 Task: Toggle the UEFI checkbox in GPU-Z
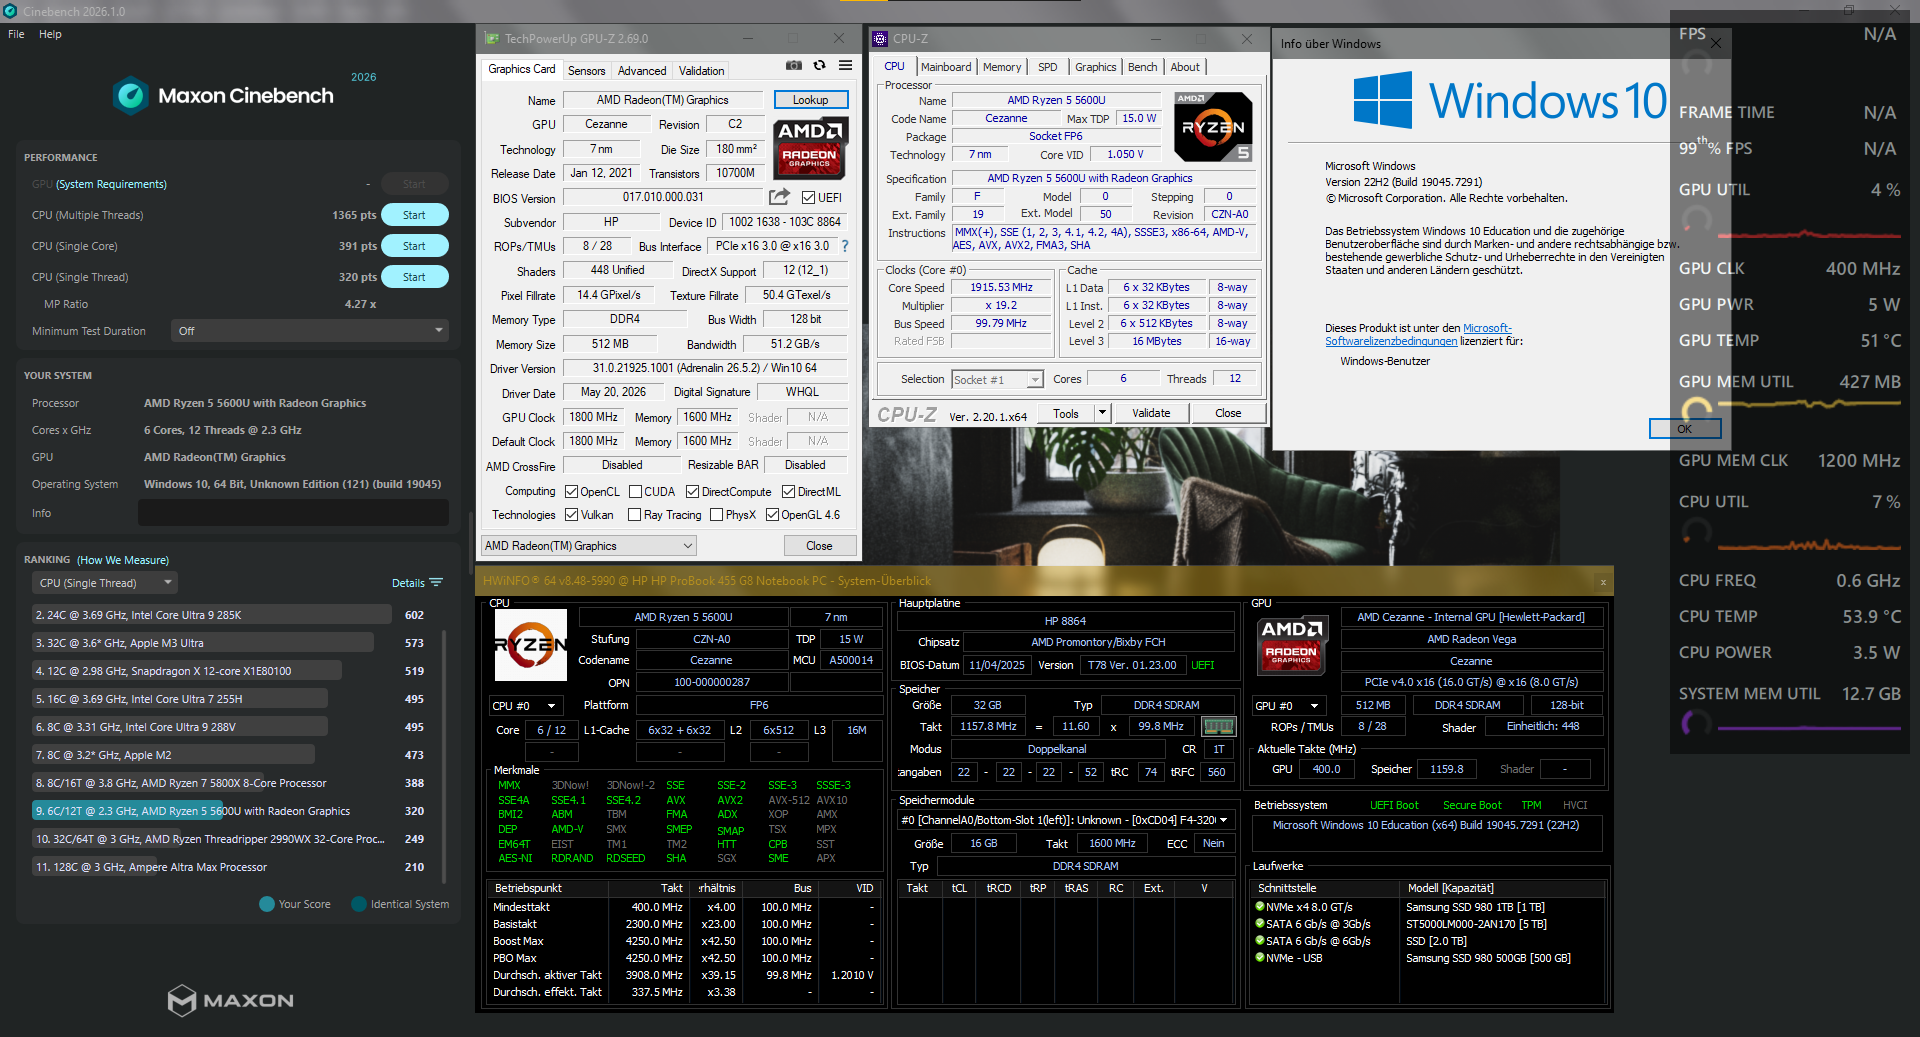coord(809,198)
